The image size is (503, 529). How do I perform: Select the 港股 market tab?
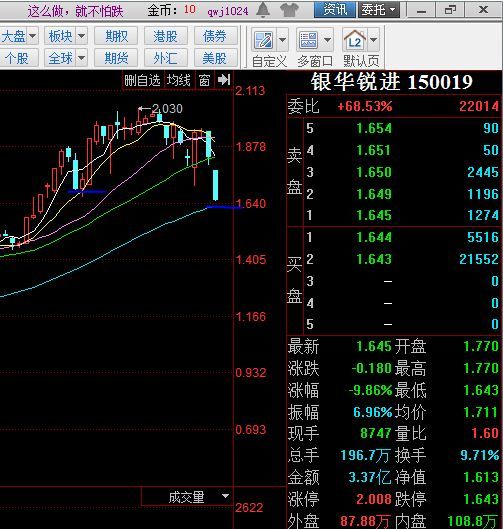point(165,36)
